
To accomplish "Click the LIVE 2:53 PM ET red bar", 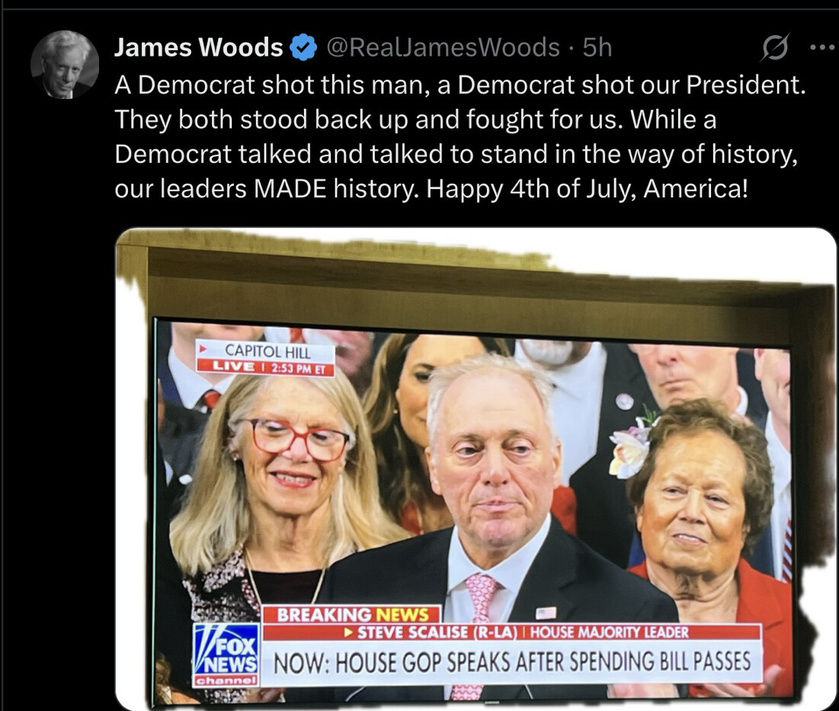I will click(x=265, y=367).
